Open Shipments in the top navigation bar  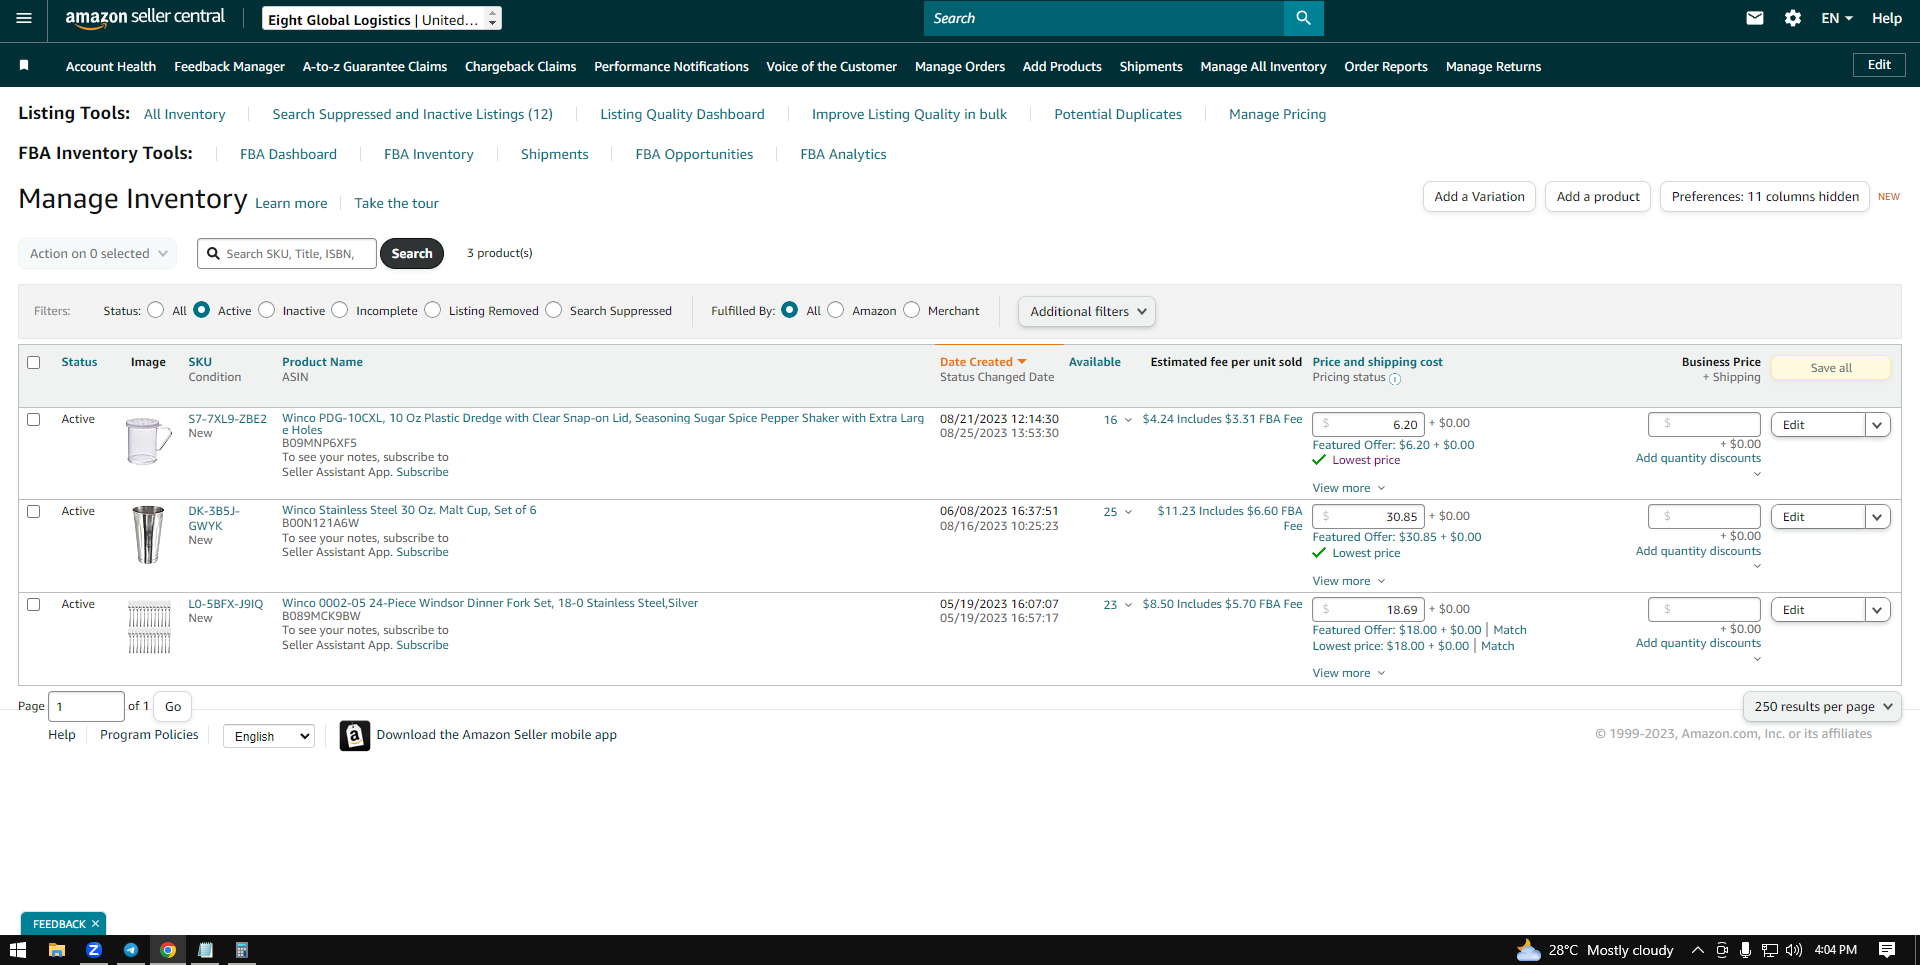(1151, 66)
